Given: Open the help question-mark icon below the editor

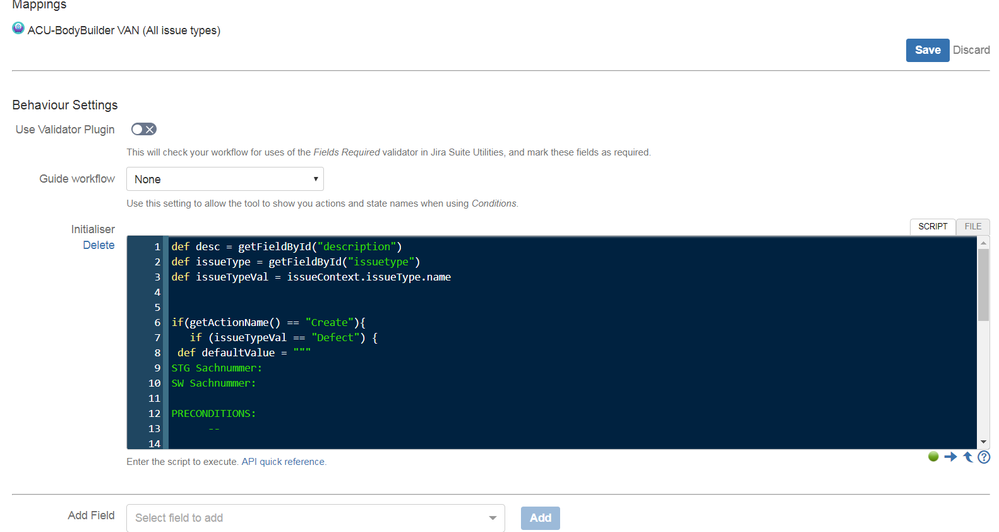Looking at the screenshot, I should point(984,457).
